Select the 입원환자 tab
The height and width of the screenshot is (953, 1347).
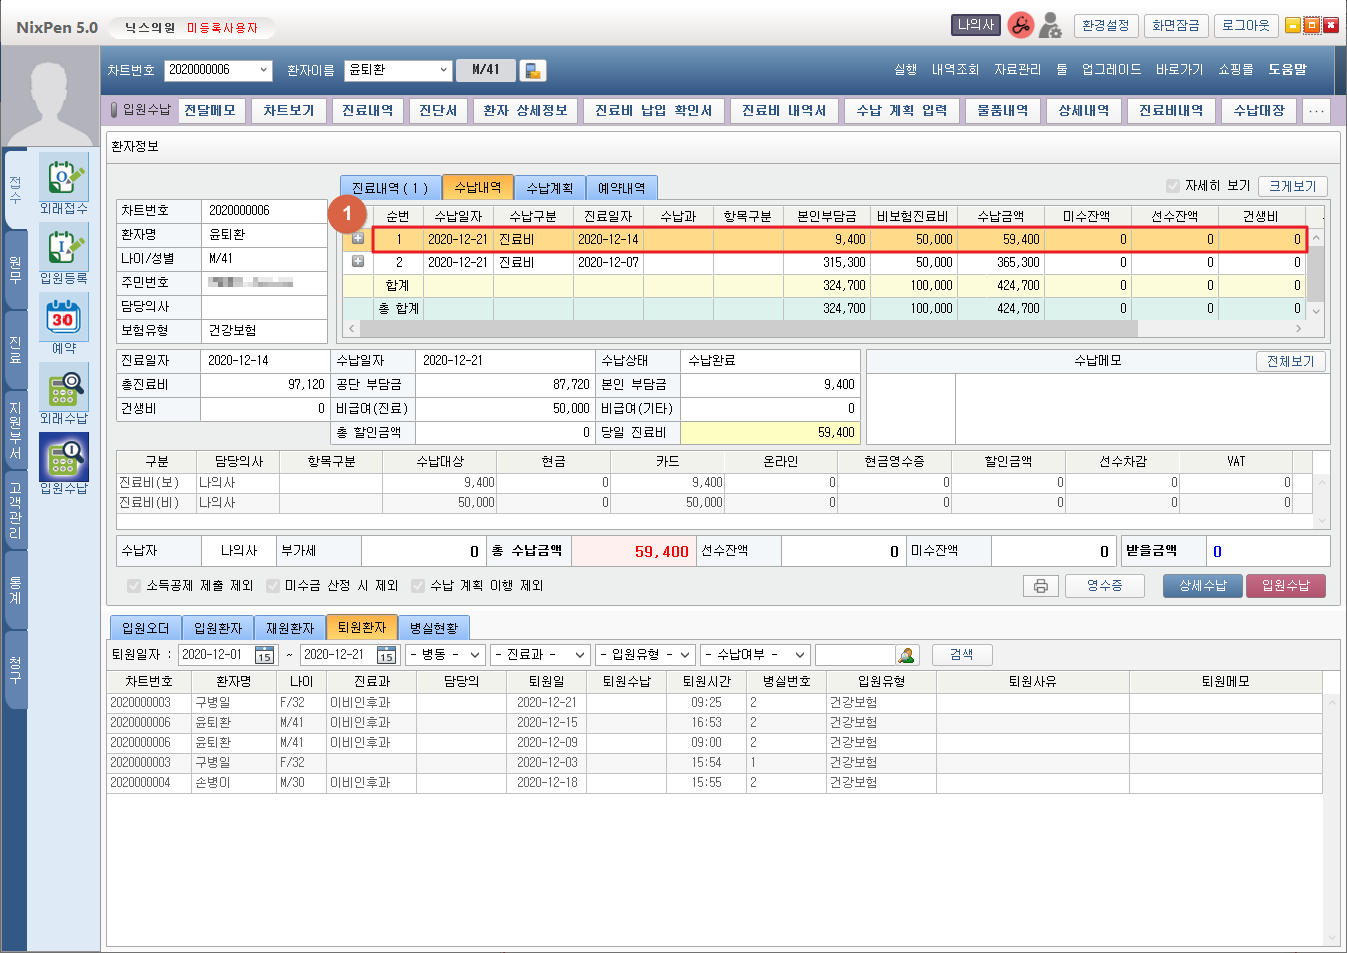[218, 628]
